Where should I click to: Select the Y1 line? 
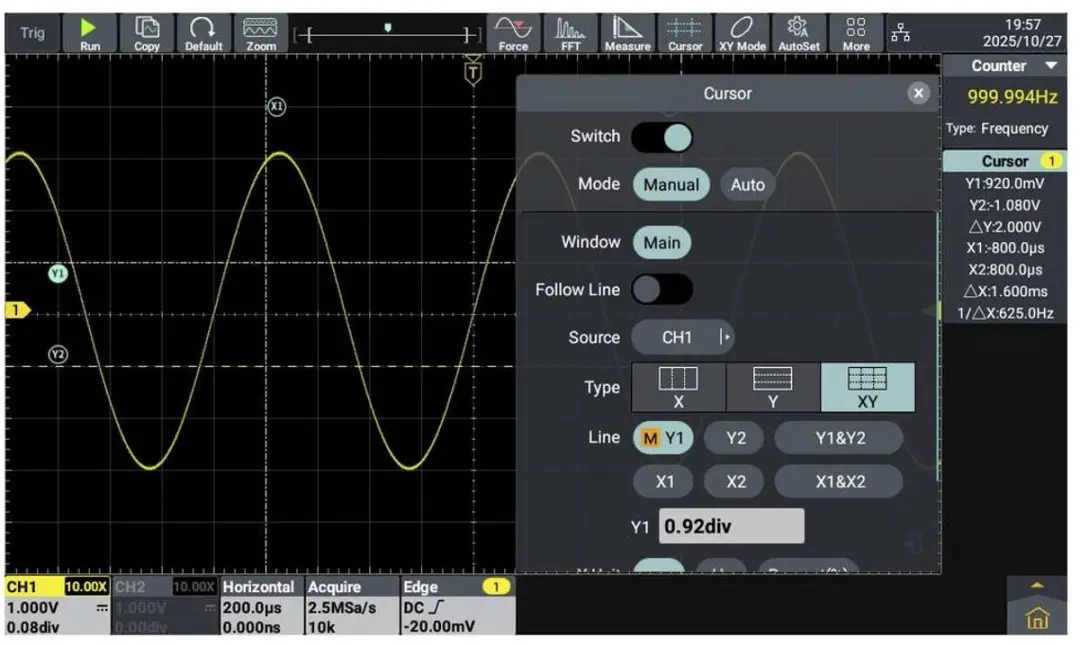663,438
